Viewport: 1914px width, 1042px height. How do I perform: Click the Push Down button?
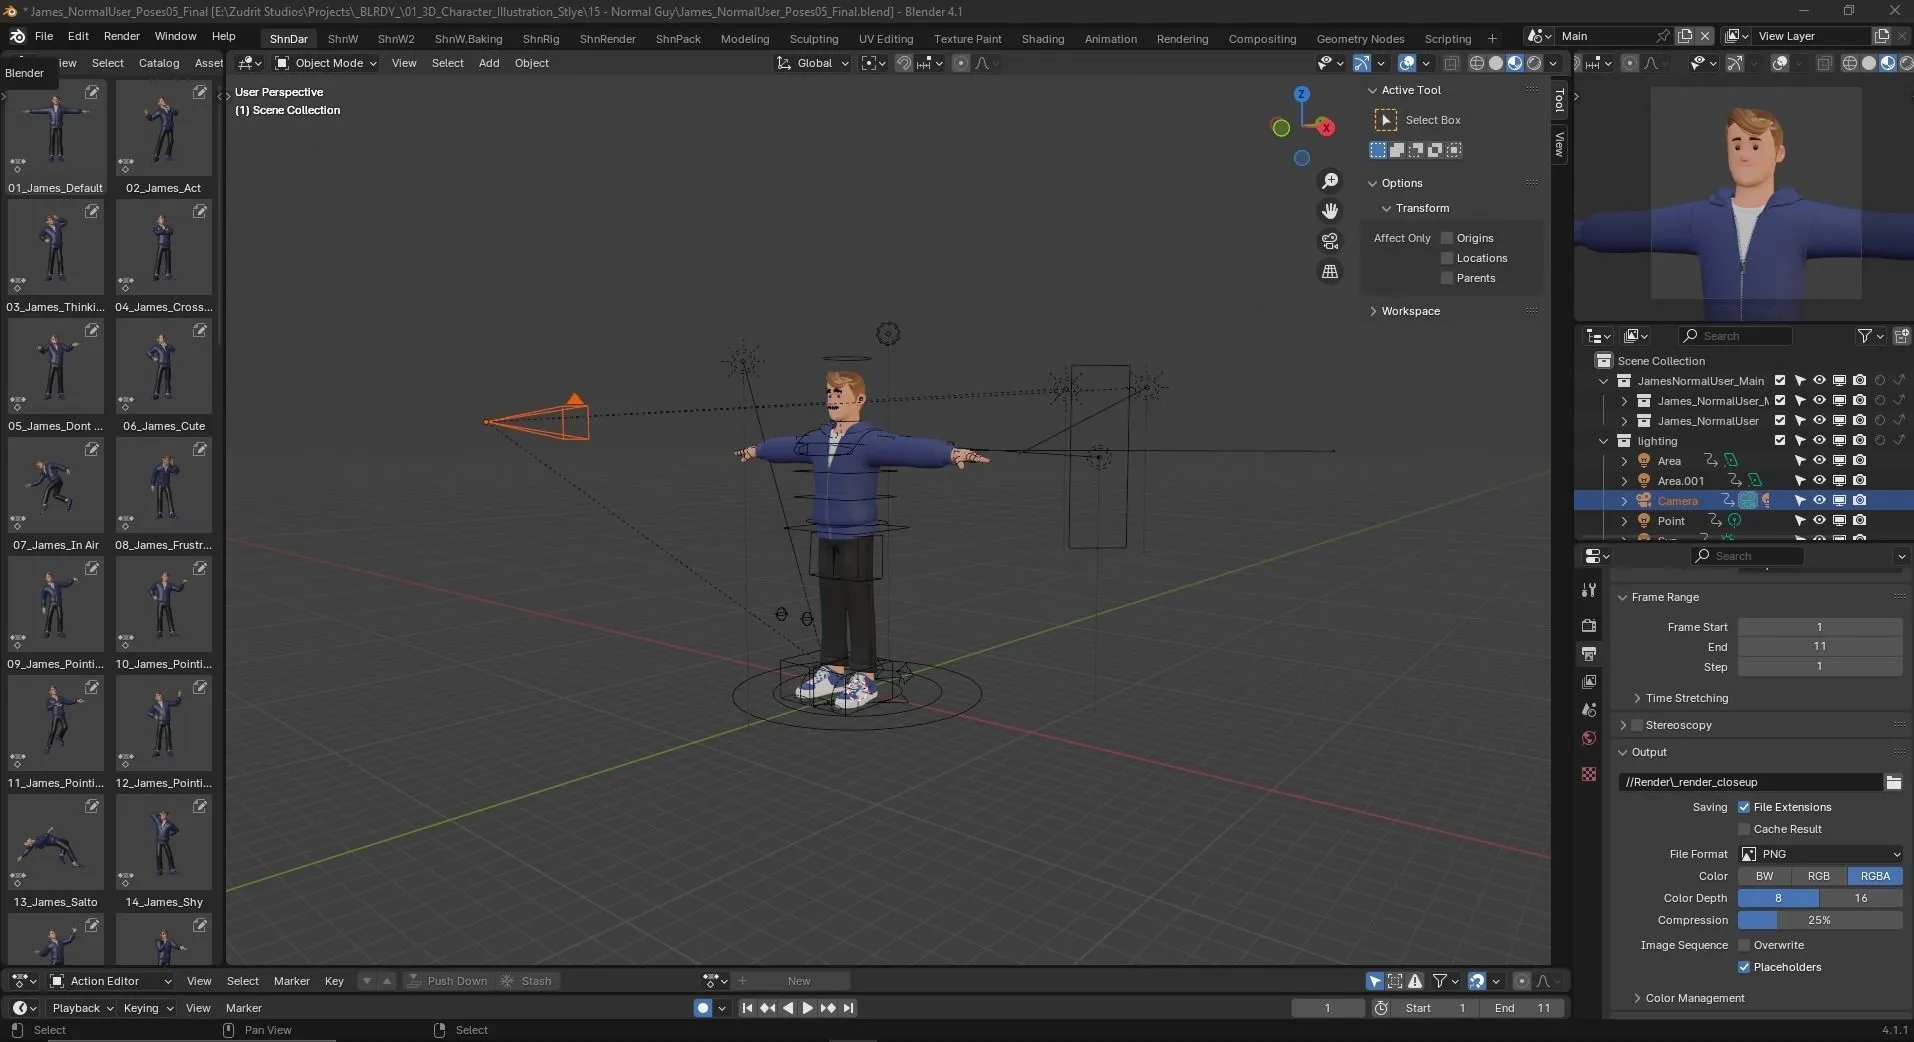coord(456,981)
